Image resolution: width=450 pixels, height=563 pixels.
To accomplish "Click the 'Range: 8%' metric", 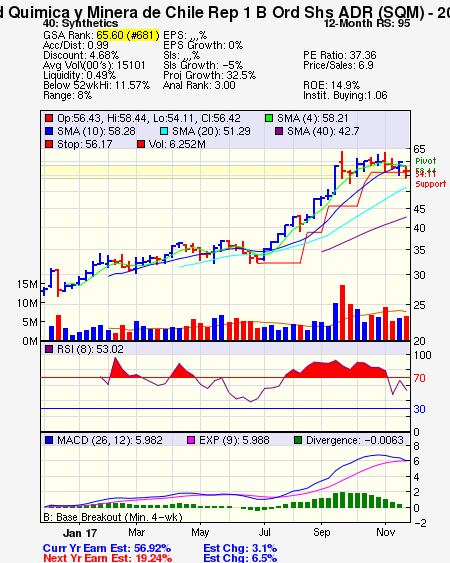I will 68,96.
